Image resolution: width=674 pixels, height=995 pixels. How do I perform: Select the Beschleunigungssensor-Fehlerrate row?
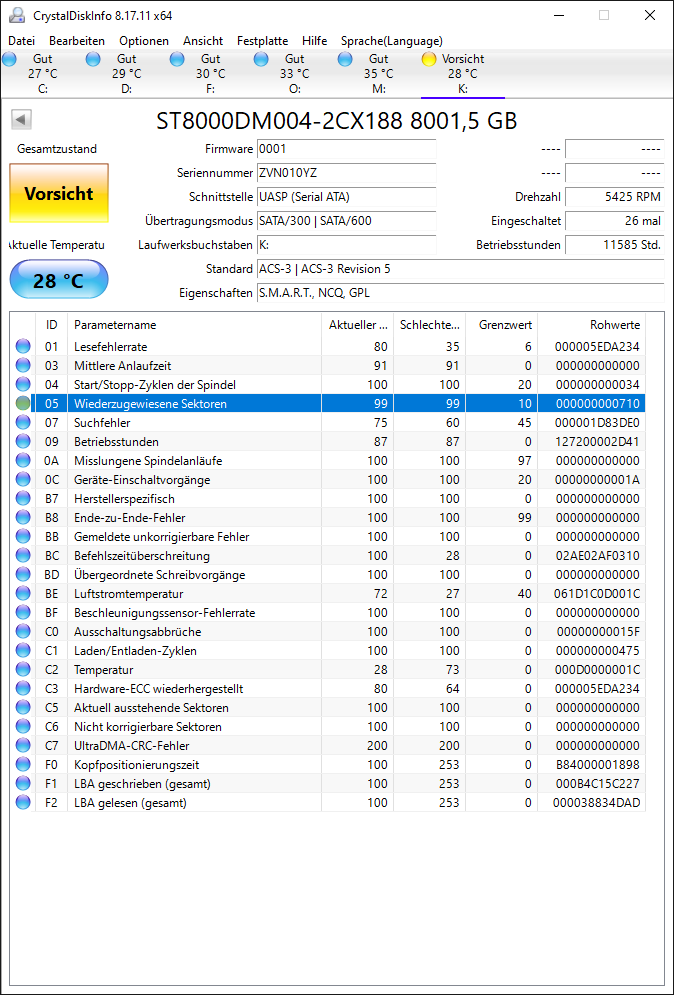tap(329, 612)
